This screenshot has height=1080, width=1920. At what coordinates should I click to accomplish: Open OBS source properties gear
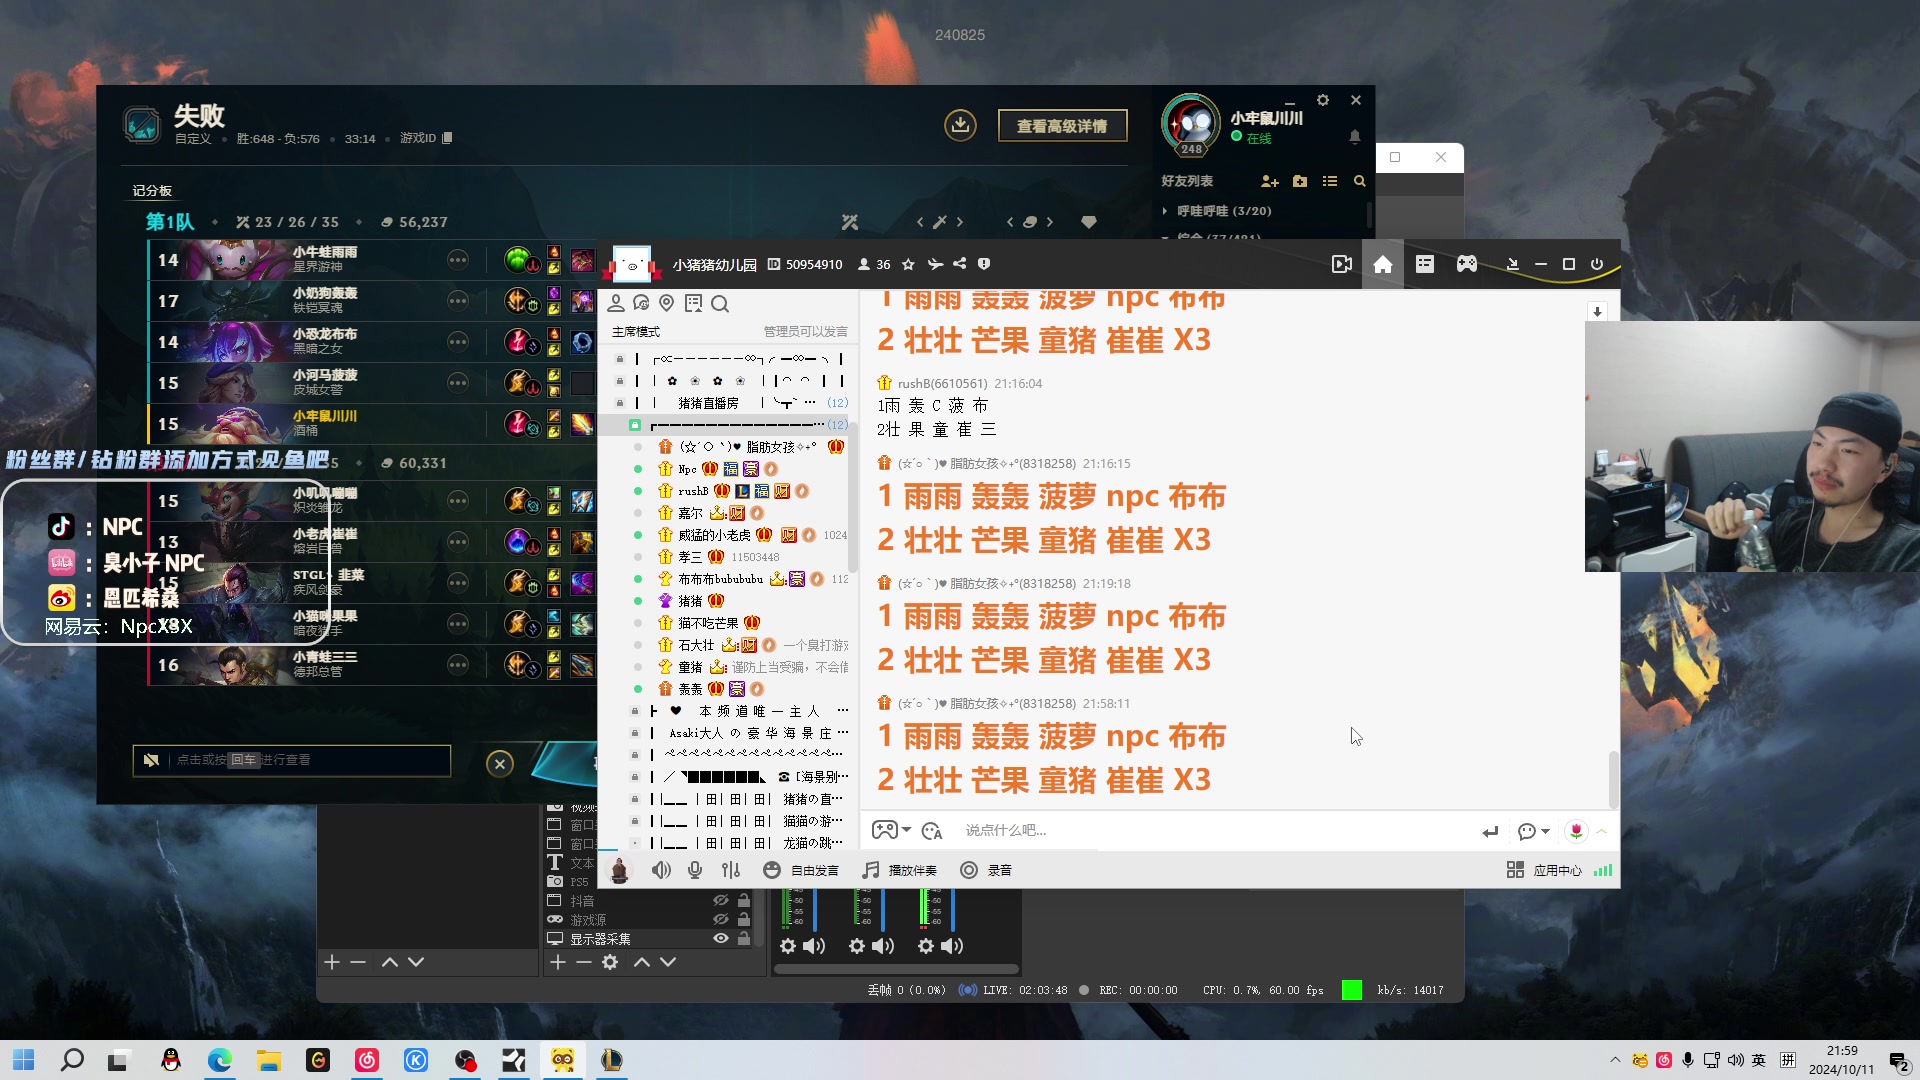coord(610,962)
